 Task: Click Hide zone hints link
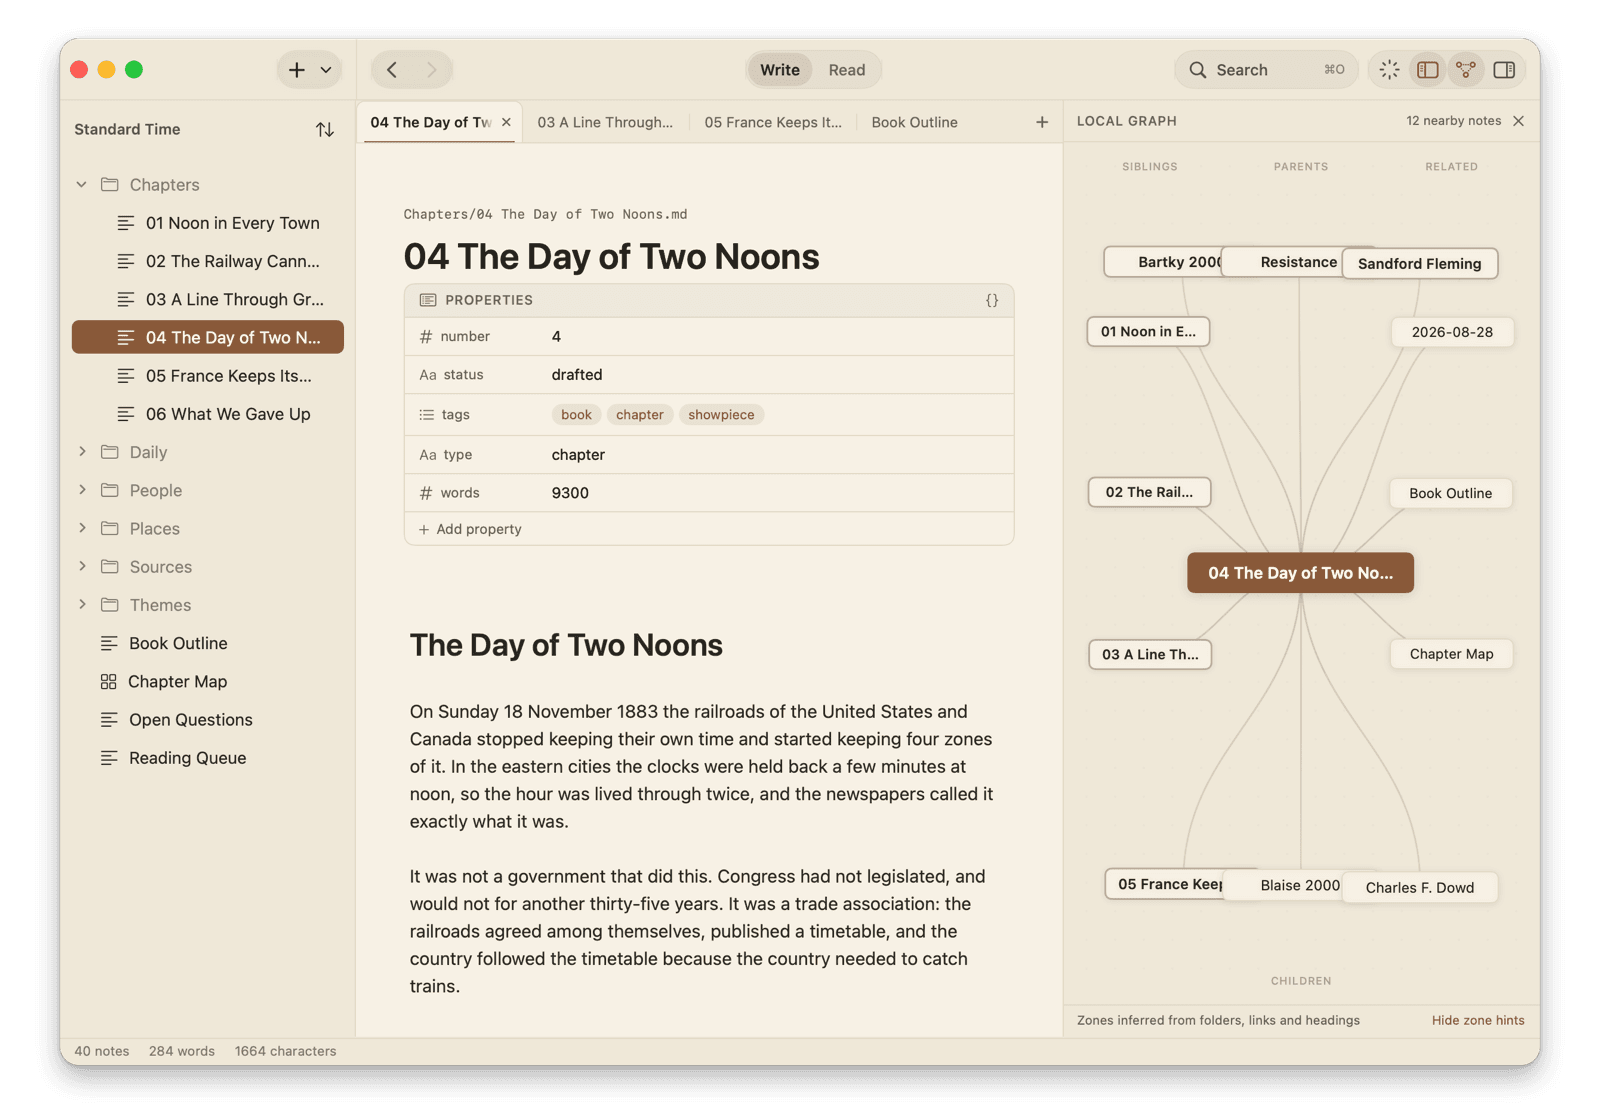pos(1477,1020)
